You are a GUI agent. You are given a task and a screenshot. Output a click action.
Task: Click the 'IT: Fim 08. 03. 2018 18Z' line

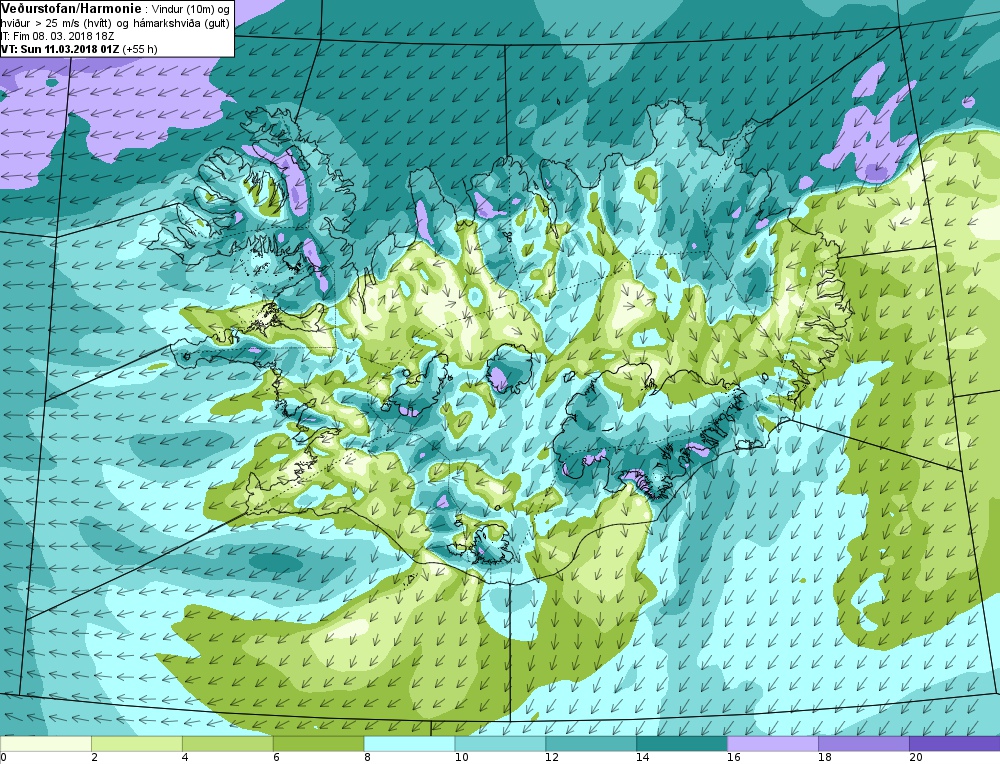57,36
